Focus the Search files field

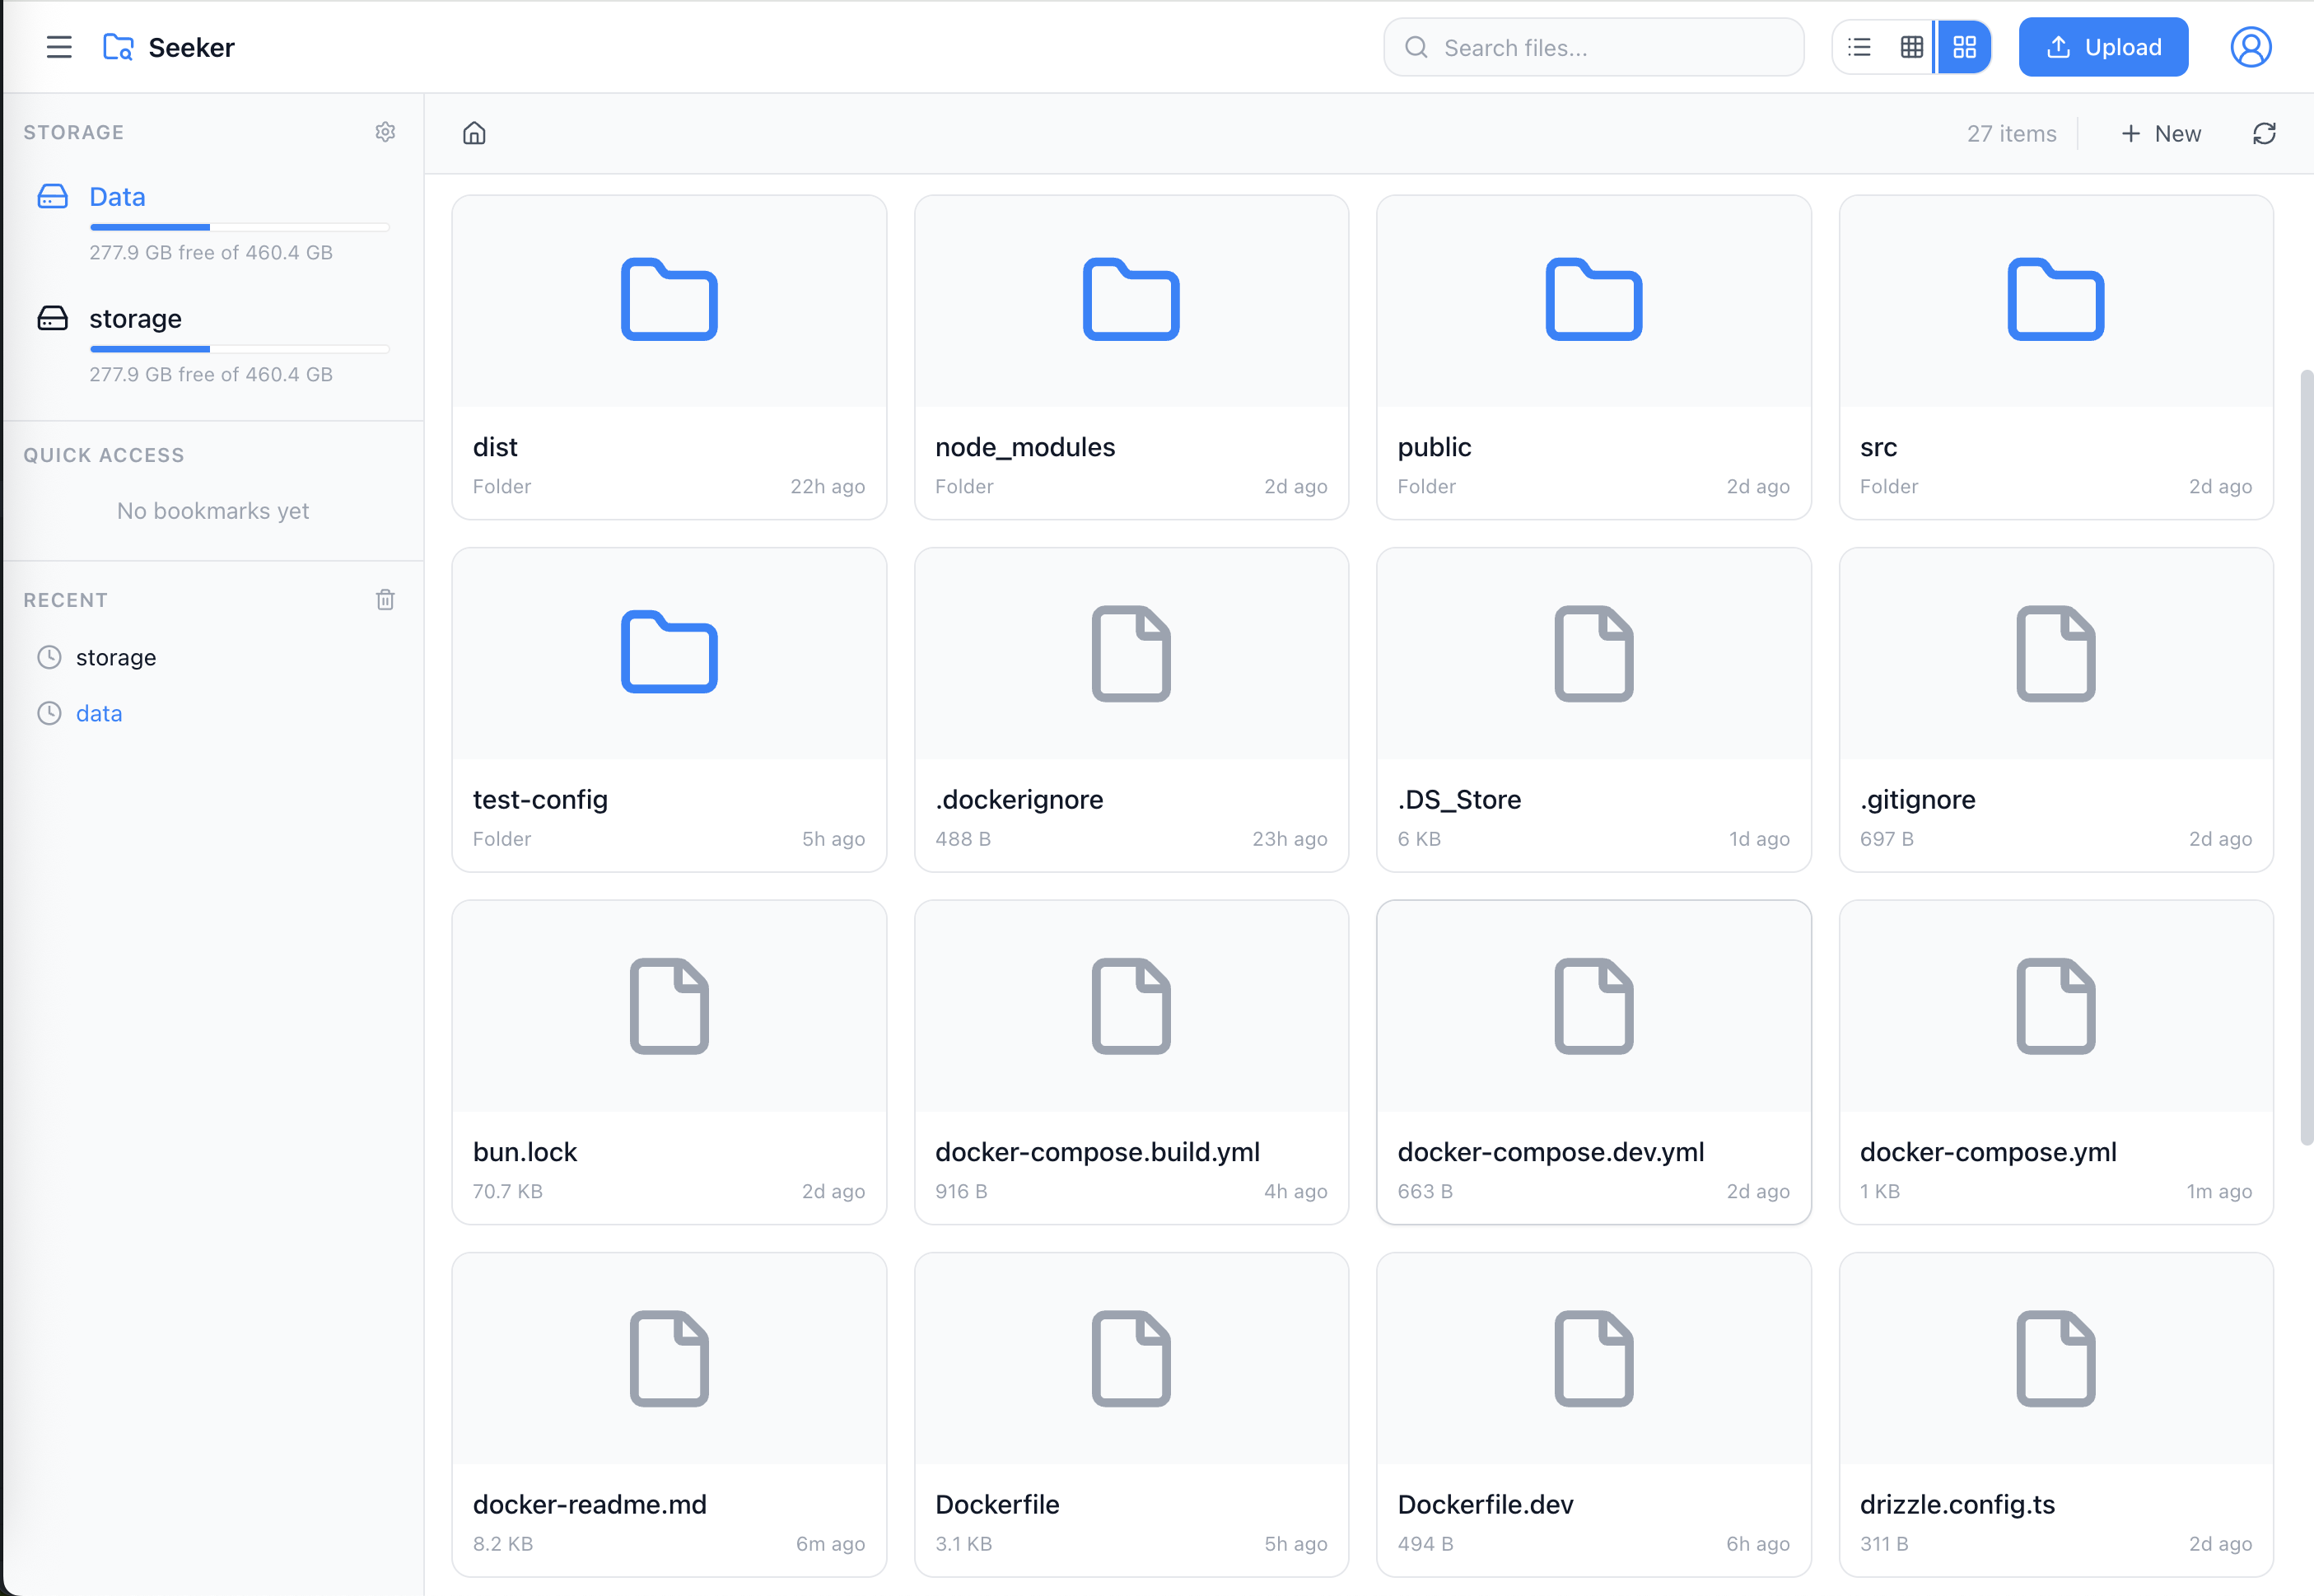click(1610, 48)
